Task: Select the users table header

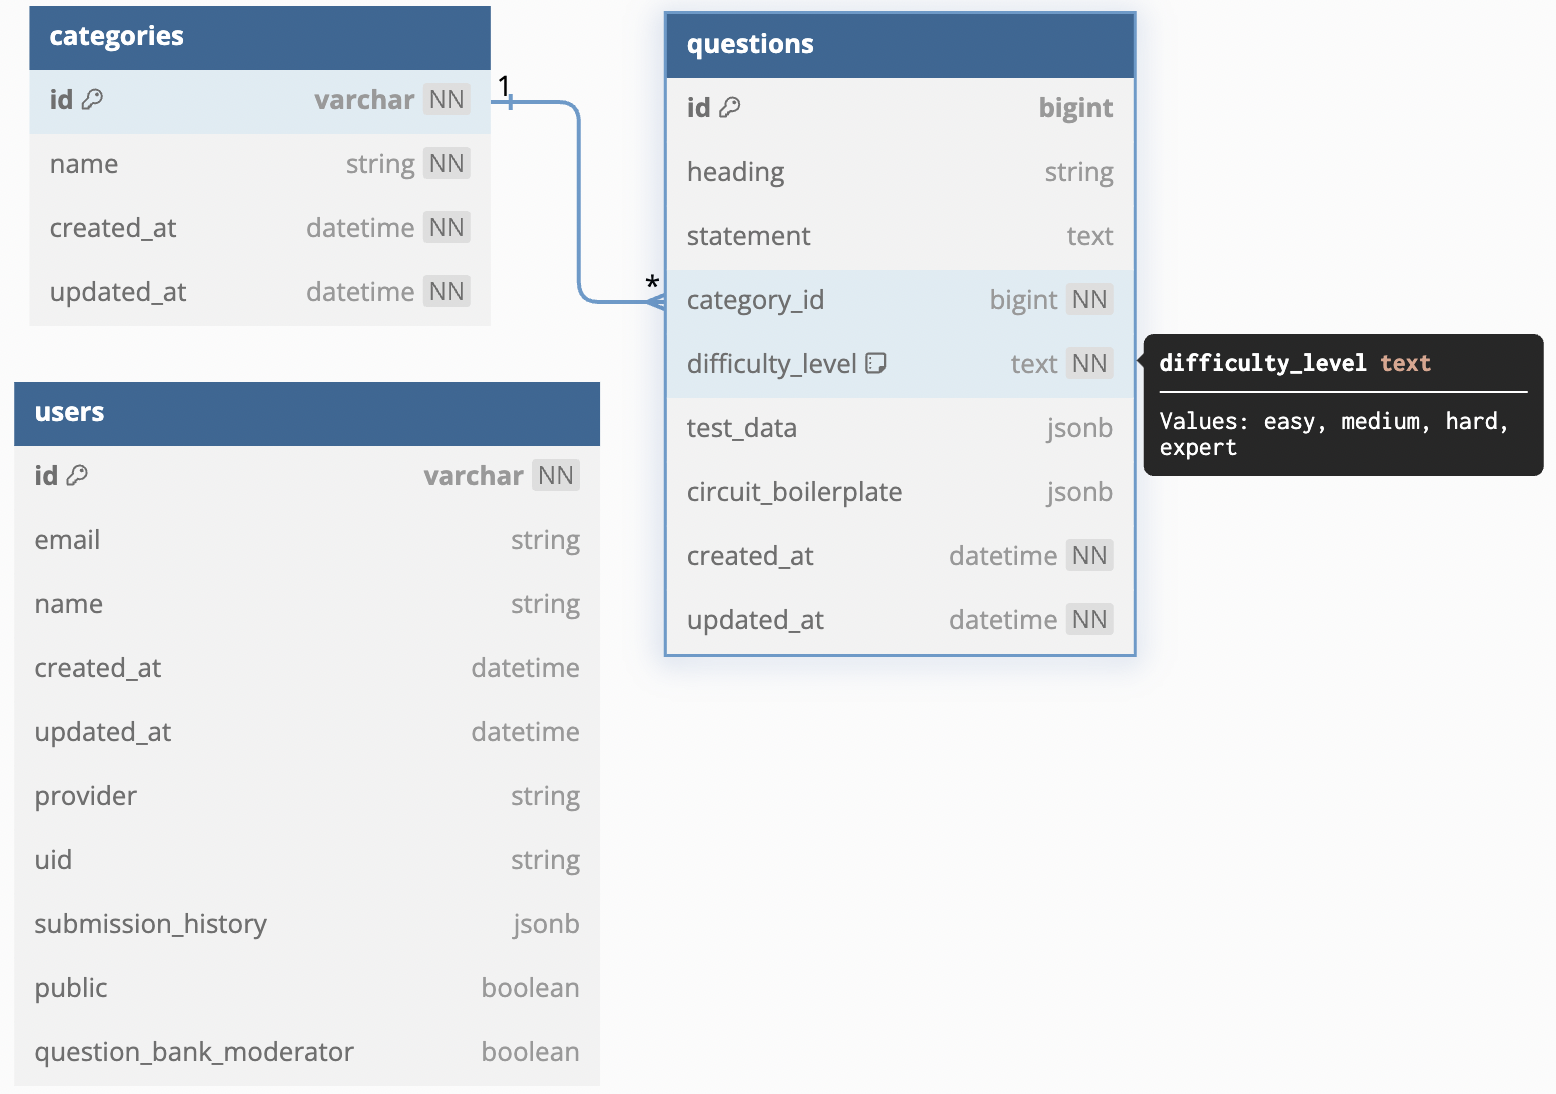Action: tap(307, 413)
